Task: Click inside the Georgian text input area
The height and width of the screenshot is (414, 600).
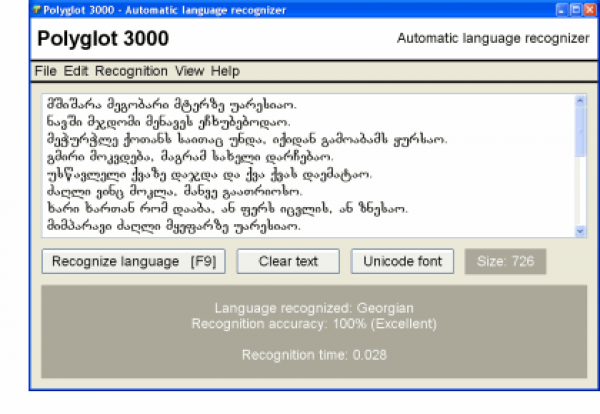Action: pos(308,165)
